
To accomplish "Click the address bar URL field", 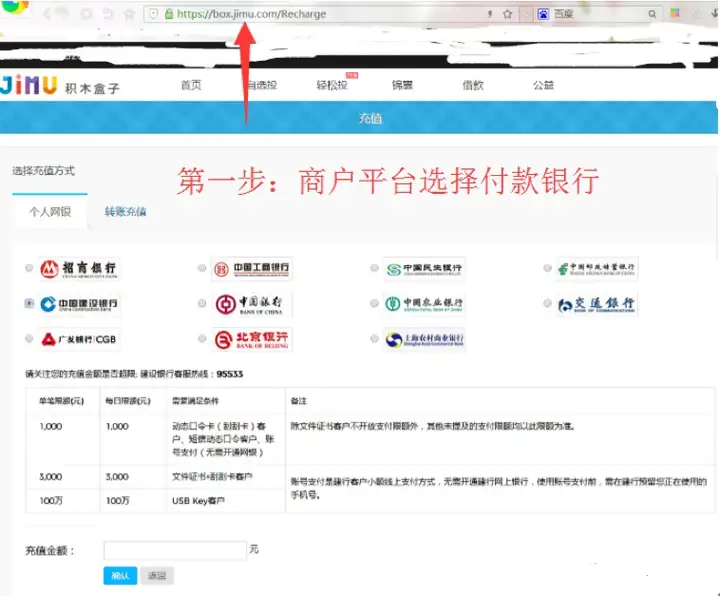I will 331,14.
